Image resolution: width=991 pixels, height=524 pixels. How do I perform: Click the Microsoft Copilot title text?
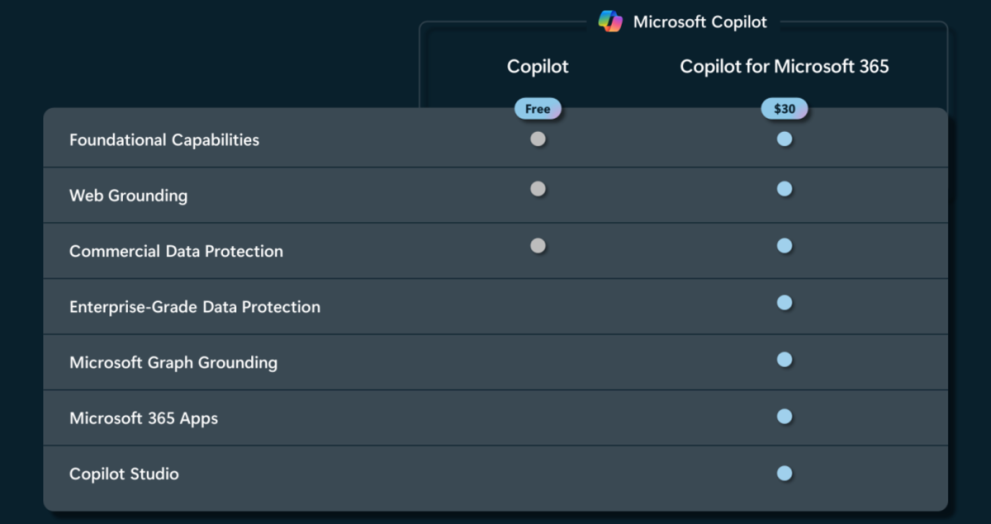(700, 22)
